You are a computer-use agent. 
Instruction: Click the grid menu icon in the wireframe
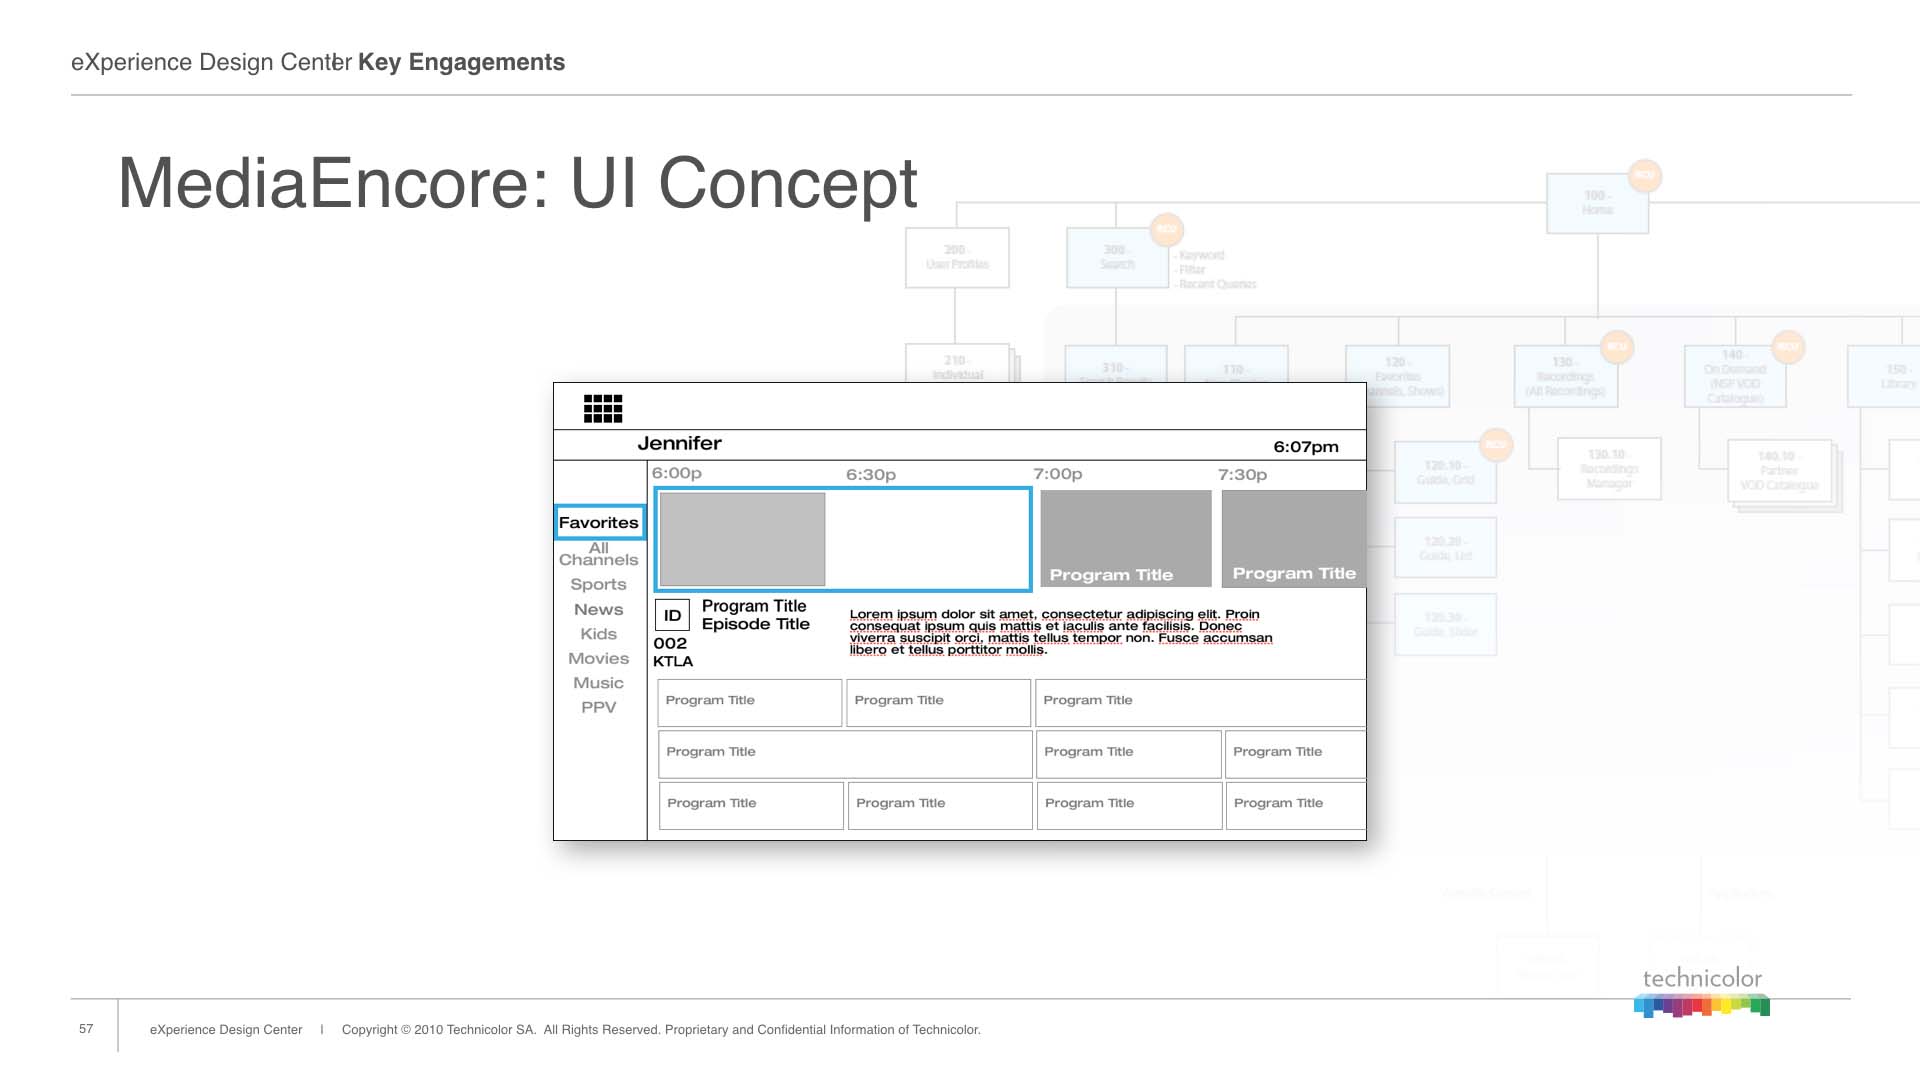click(x=603, y=408)
